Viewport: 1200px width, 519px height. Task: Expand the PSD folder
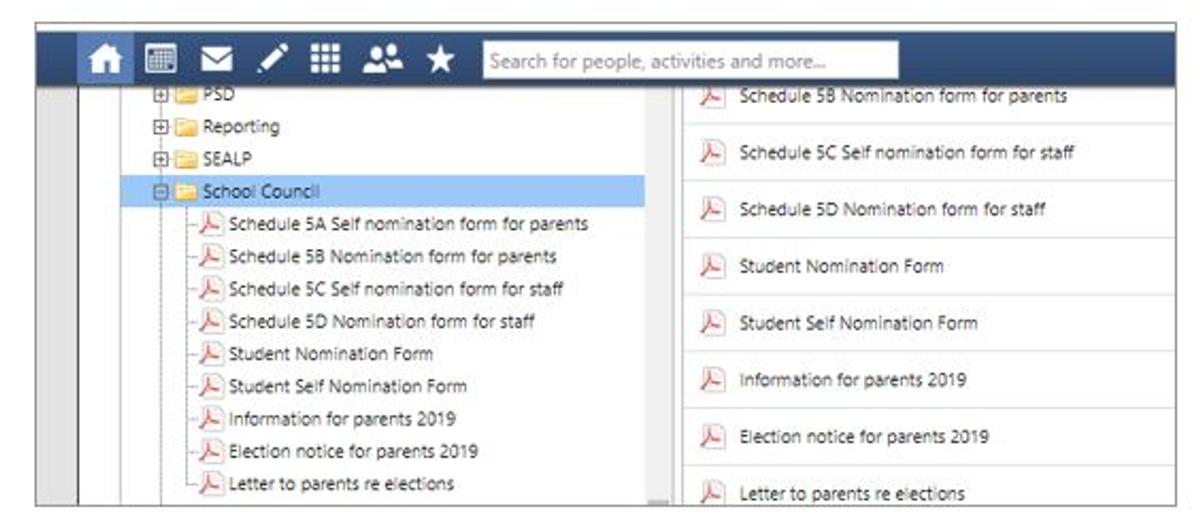point(160,96)
